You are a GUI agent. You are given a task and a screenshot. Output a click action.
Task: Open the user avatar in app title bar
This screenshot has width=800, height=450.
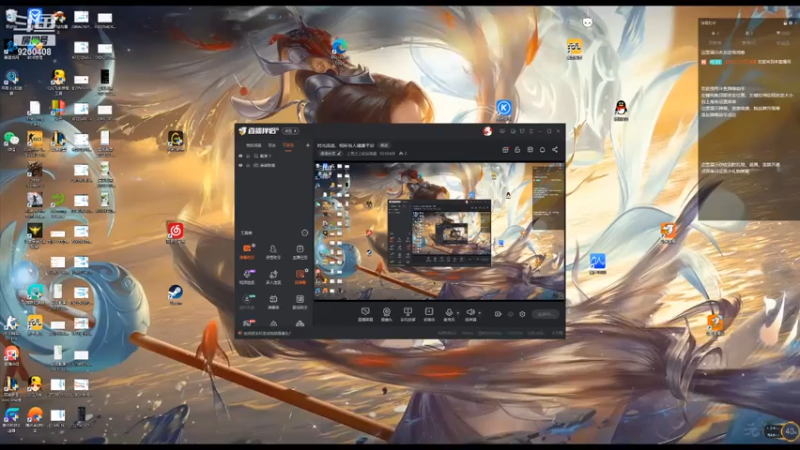point(488,131)
